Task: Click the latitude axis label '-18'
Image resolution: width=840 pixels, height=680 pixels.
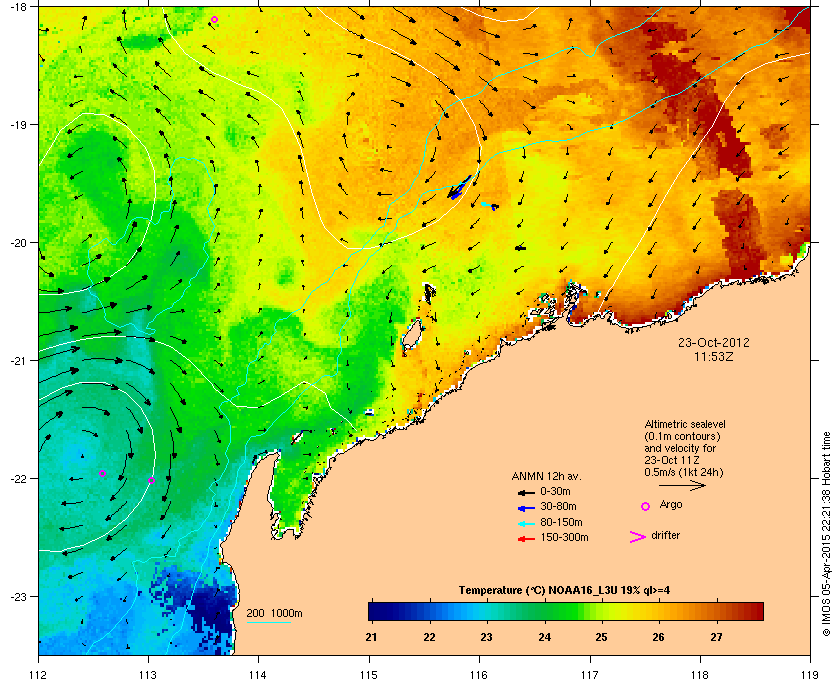Action: pos(18,6)
